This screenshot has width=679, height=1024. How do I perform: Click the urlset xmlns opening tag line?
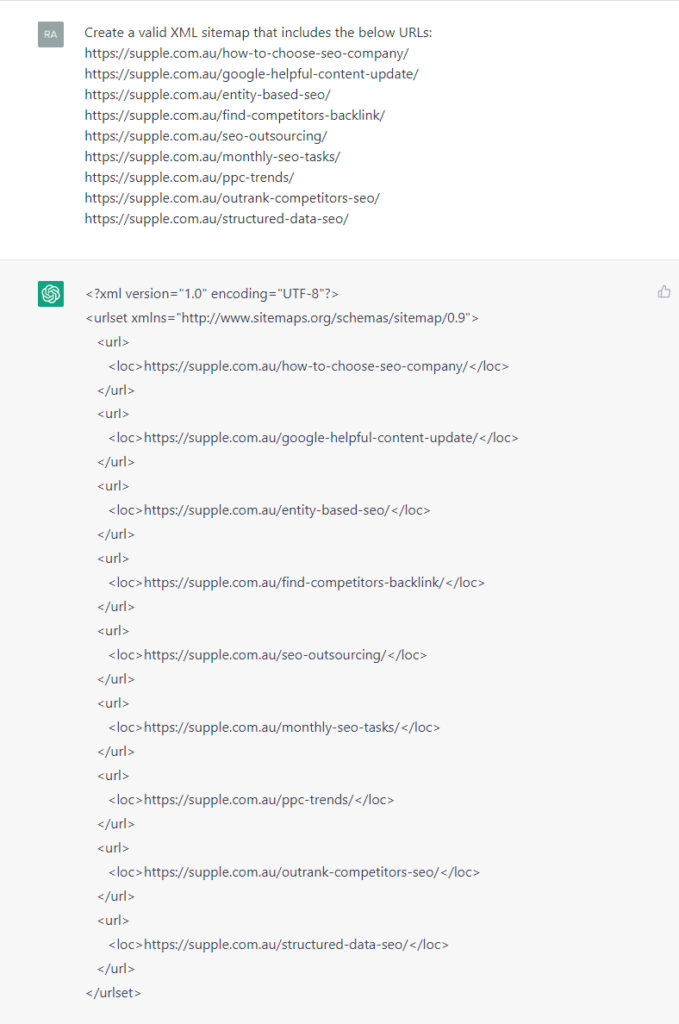coord(282,318)
